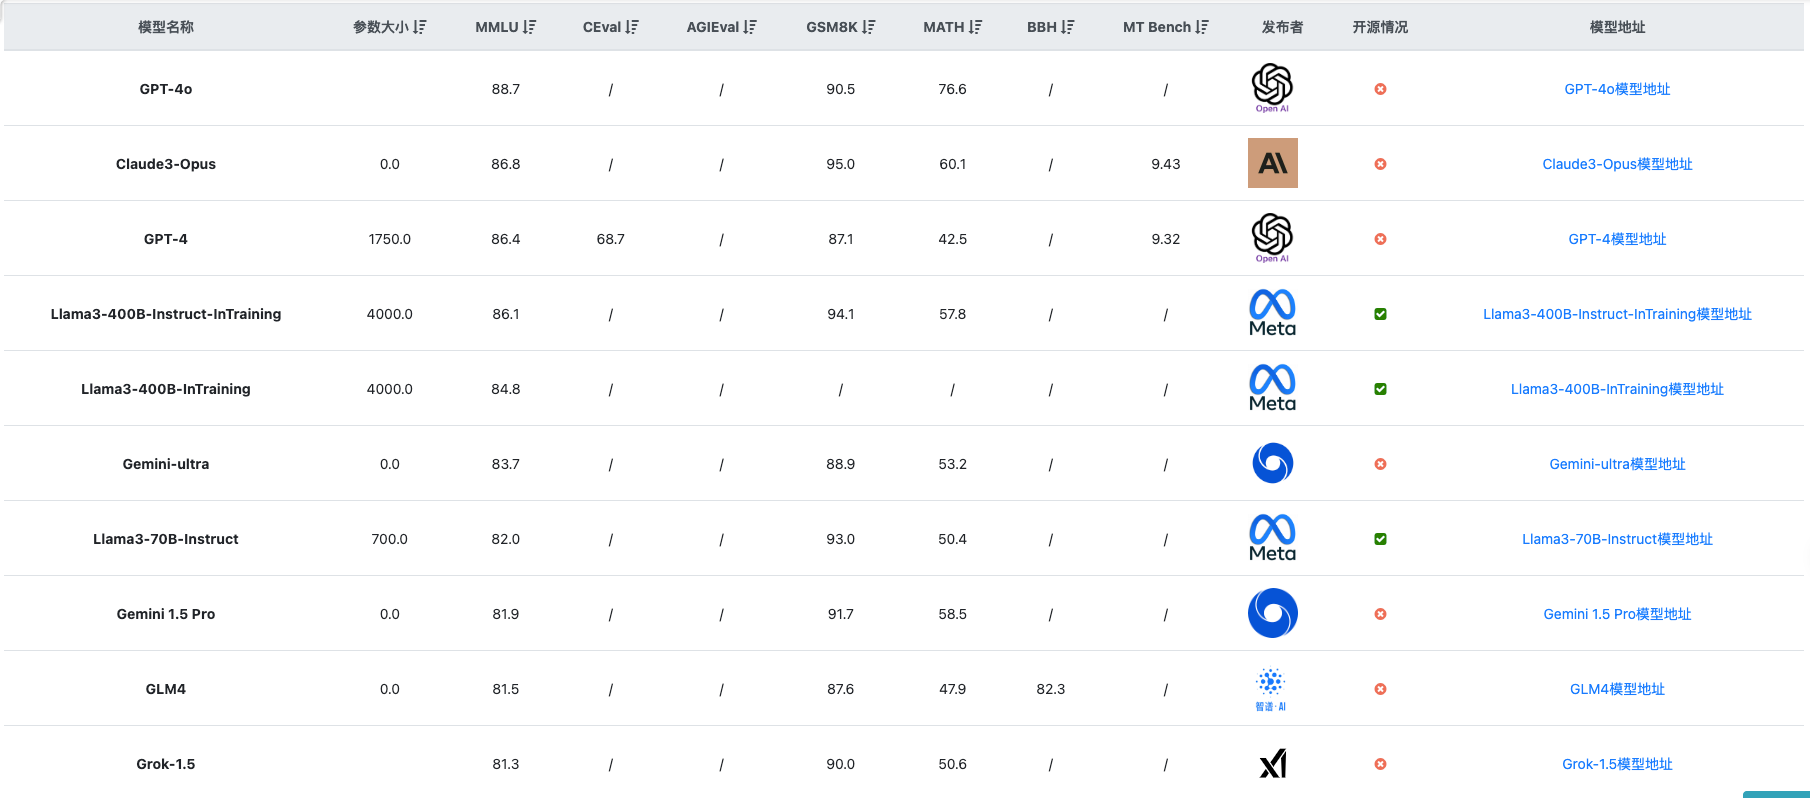Open the Gemini-ultra模型地址 link

coord(1617,464)
